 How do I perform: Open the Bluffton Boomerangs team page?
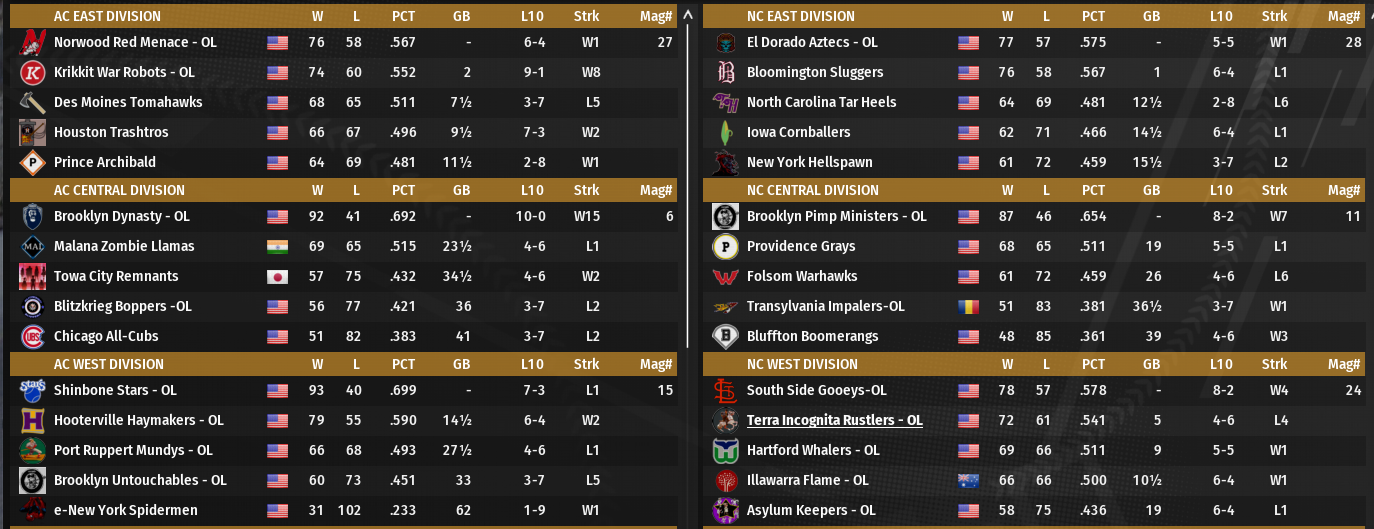812,336
